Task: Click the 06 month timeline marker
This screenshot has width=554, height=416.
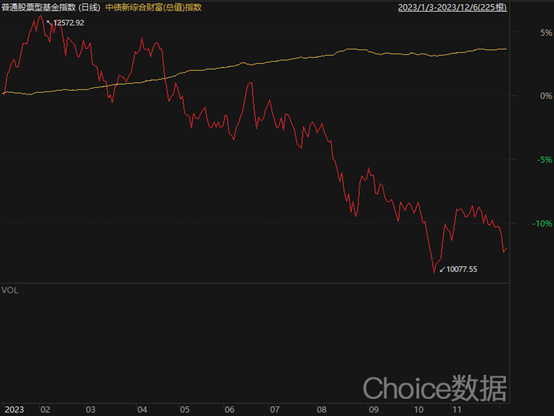Action: pos(229,410)
